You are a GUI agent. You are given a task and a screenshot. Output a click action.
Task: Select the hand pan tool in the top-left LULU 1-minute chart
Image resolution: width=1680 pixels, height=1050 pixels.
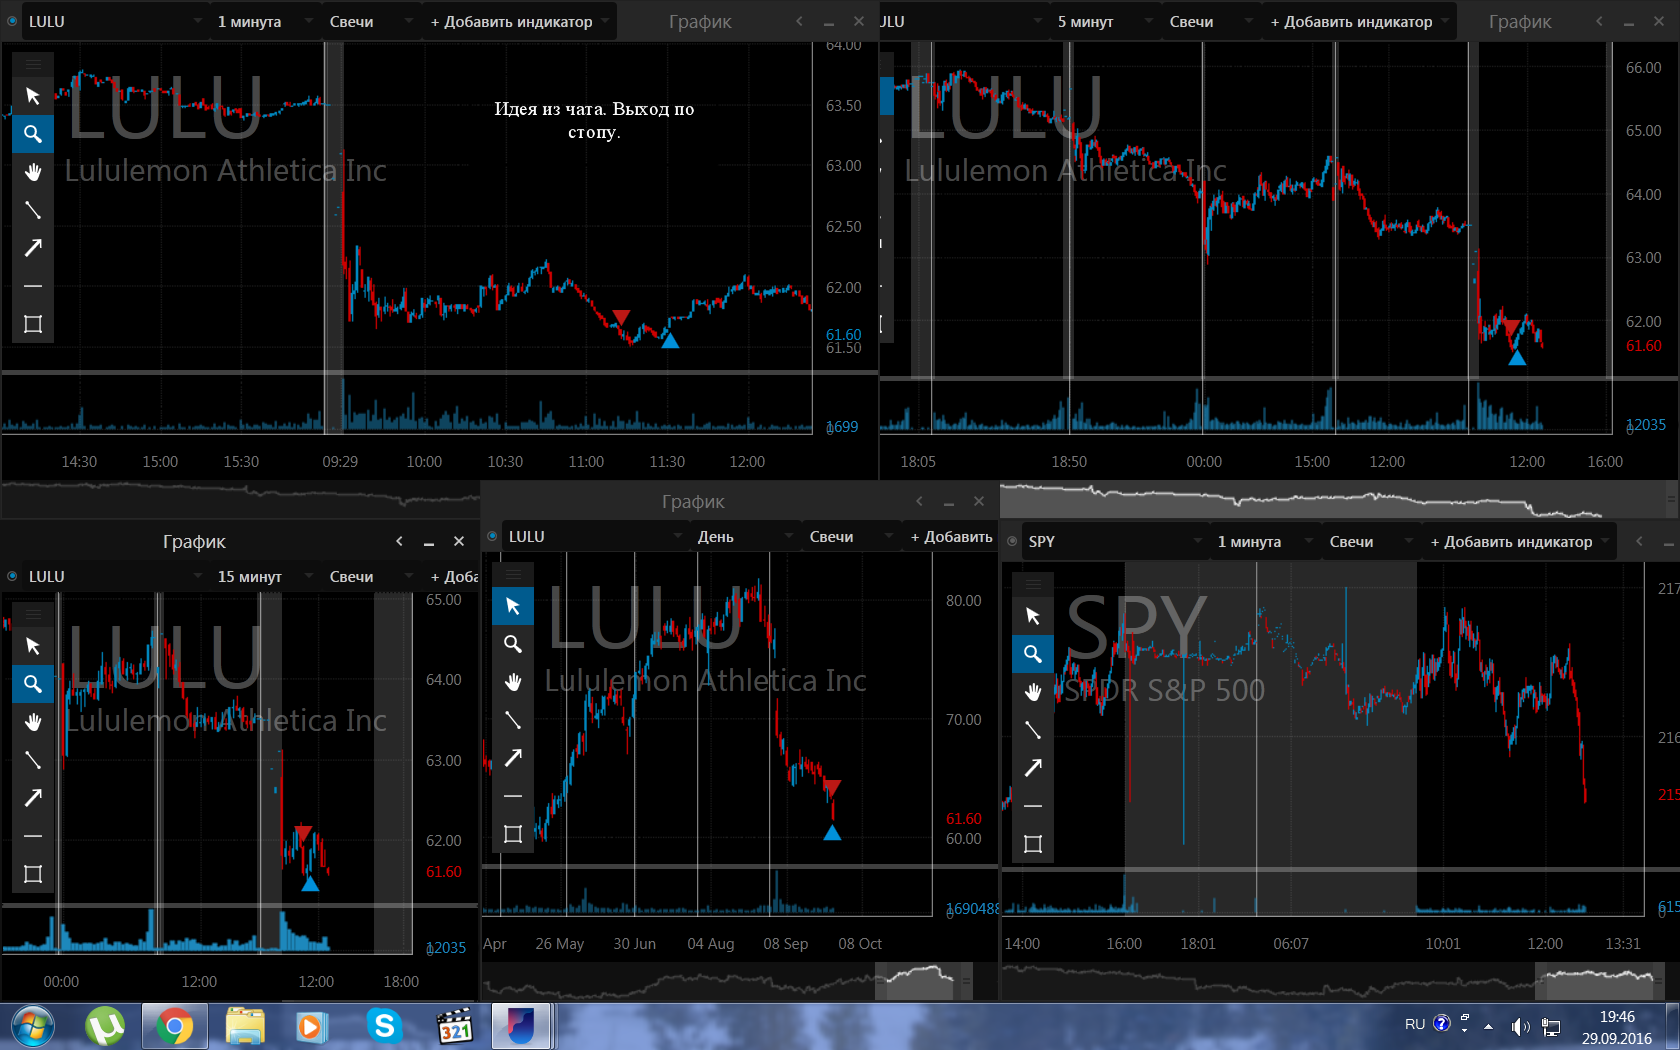pyautogui.click(x=33, y=172)
